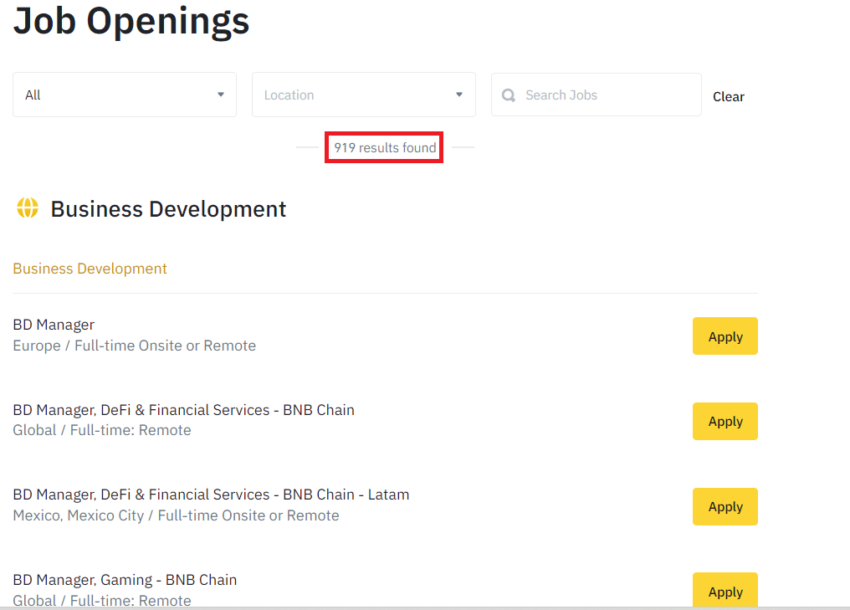Apply for BD Manager DeFi Global role
Screen dimensions: 850x610
click(x=725, y=421)
